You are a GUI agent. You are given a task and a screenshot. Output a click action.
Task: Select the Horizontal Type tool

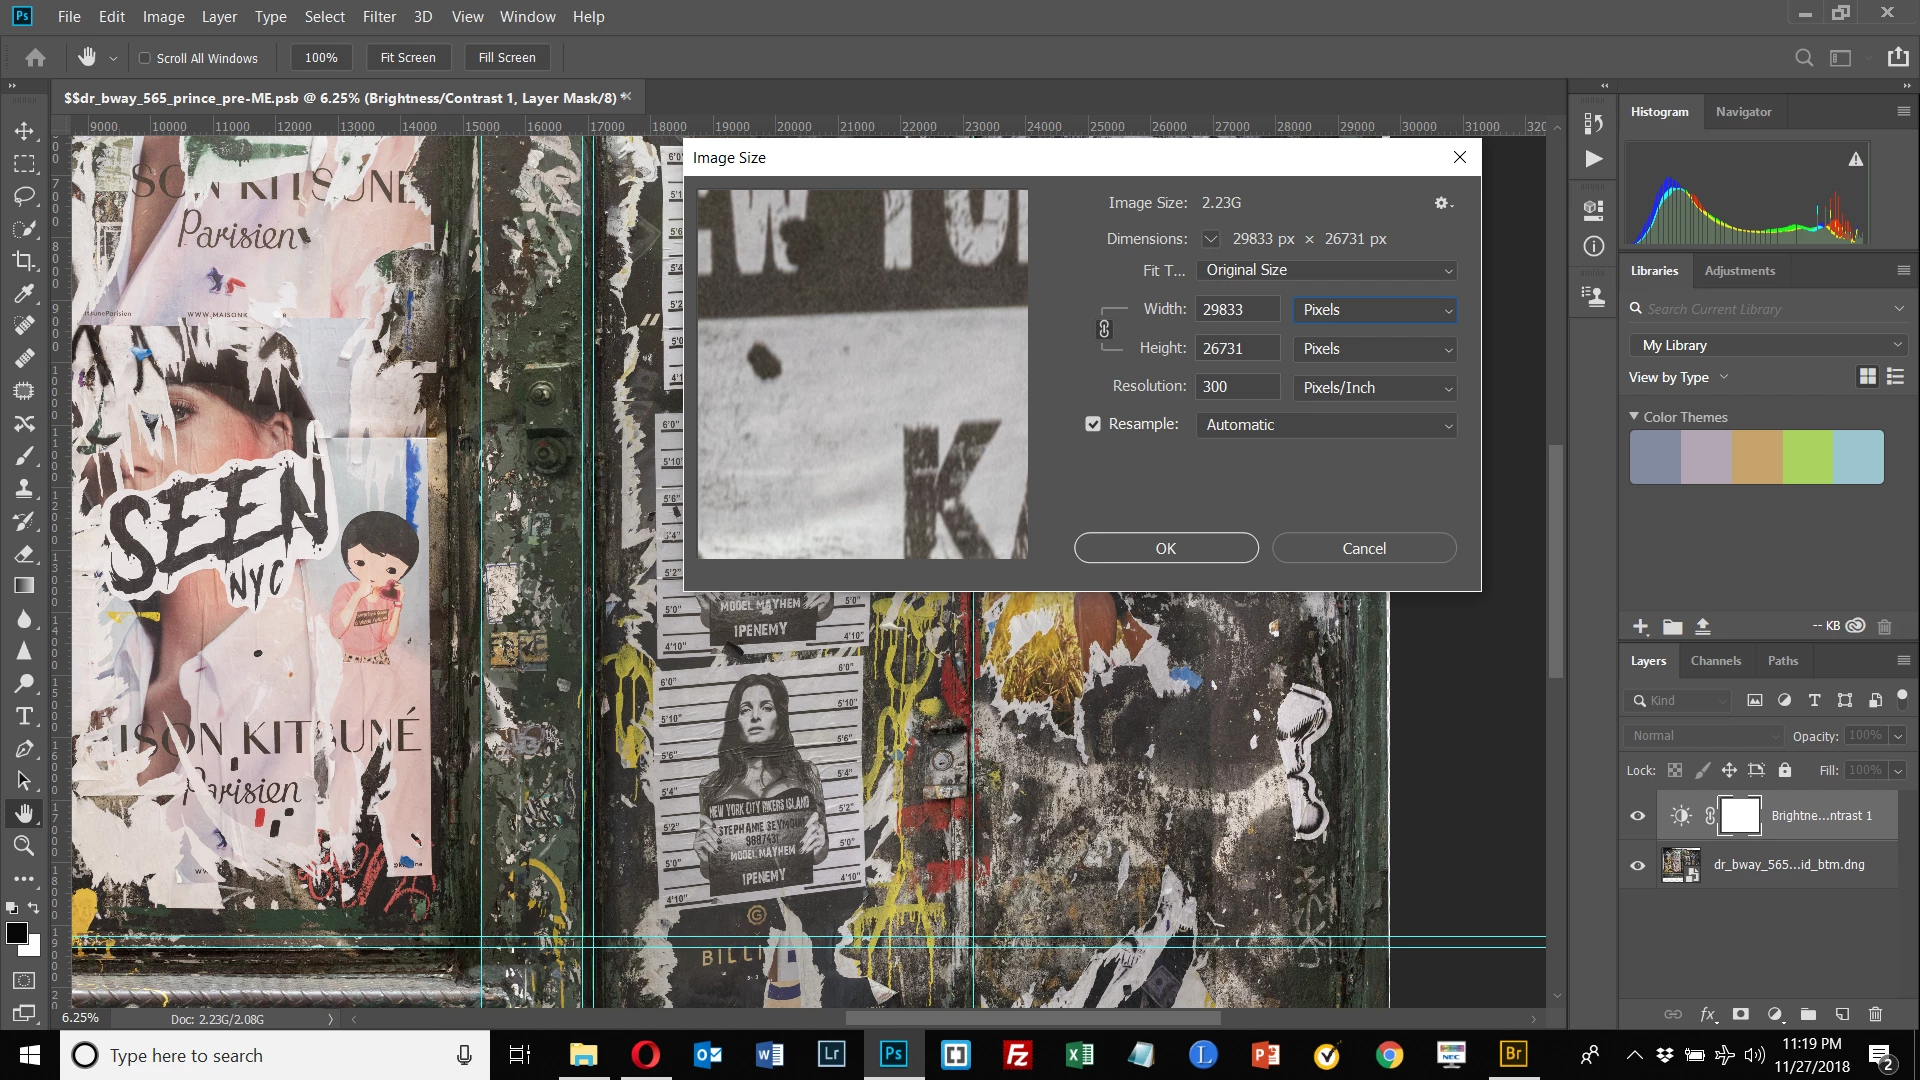24,716
